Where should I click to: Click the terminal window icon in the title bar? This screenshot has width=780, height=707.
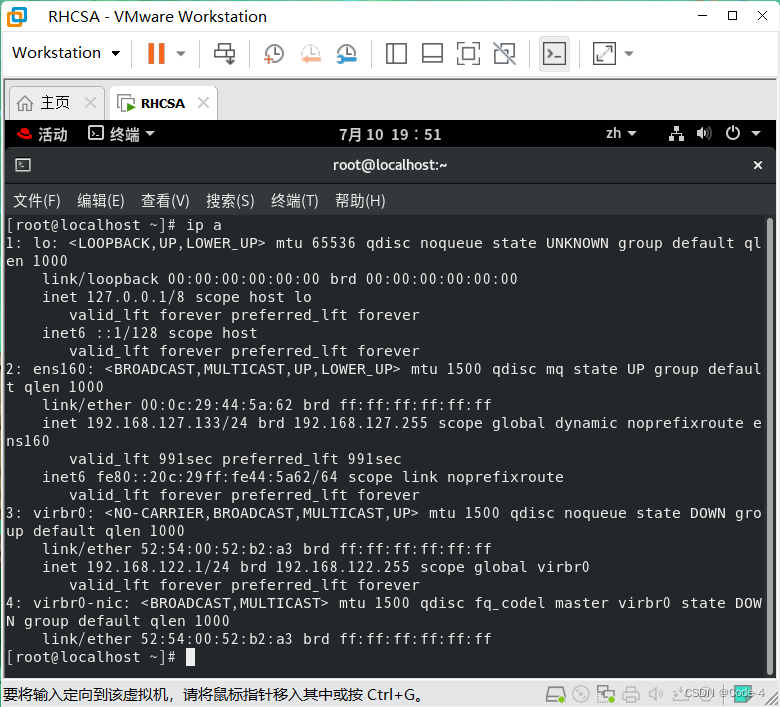[x=23, y=165]
